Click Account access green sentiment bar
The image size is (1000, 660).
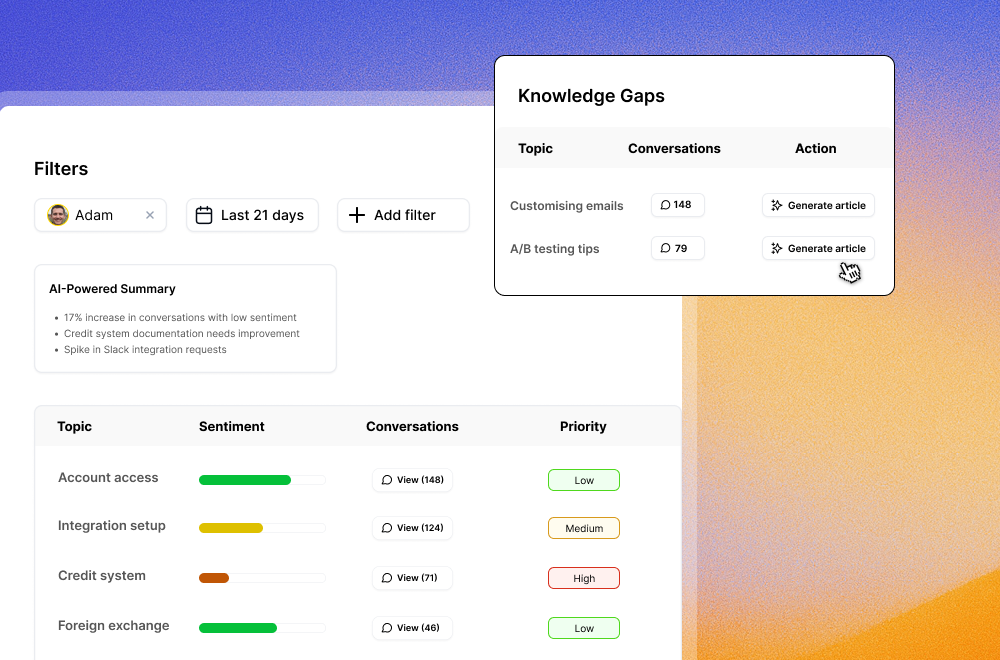[x=245, y=480]
